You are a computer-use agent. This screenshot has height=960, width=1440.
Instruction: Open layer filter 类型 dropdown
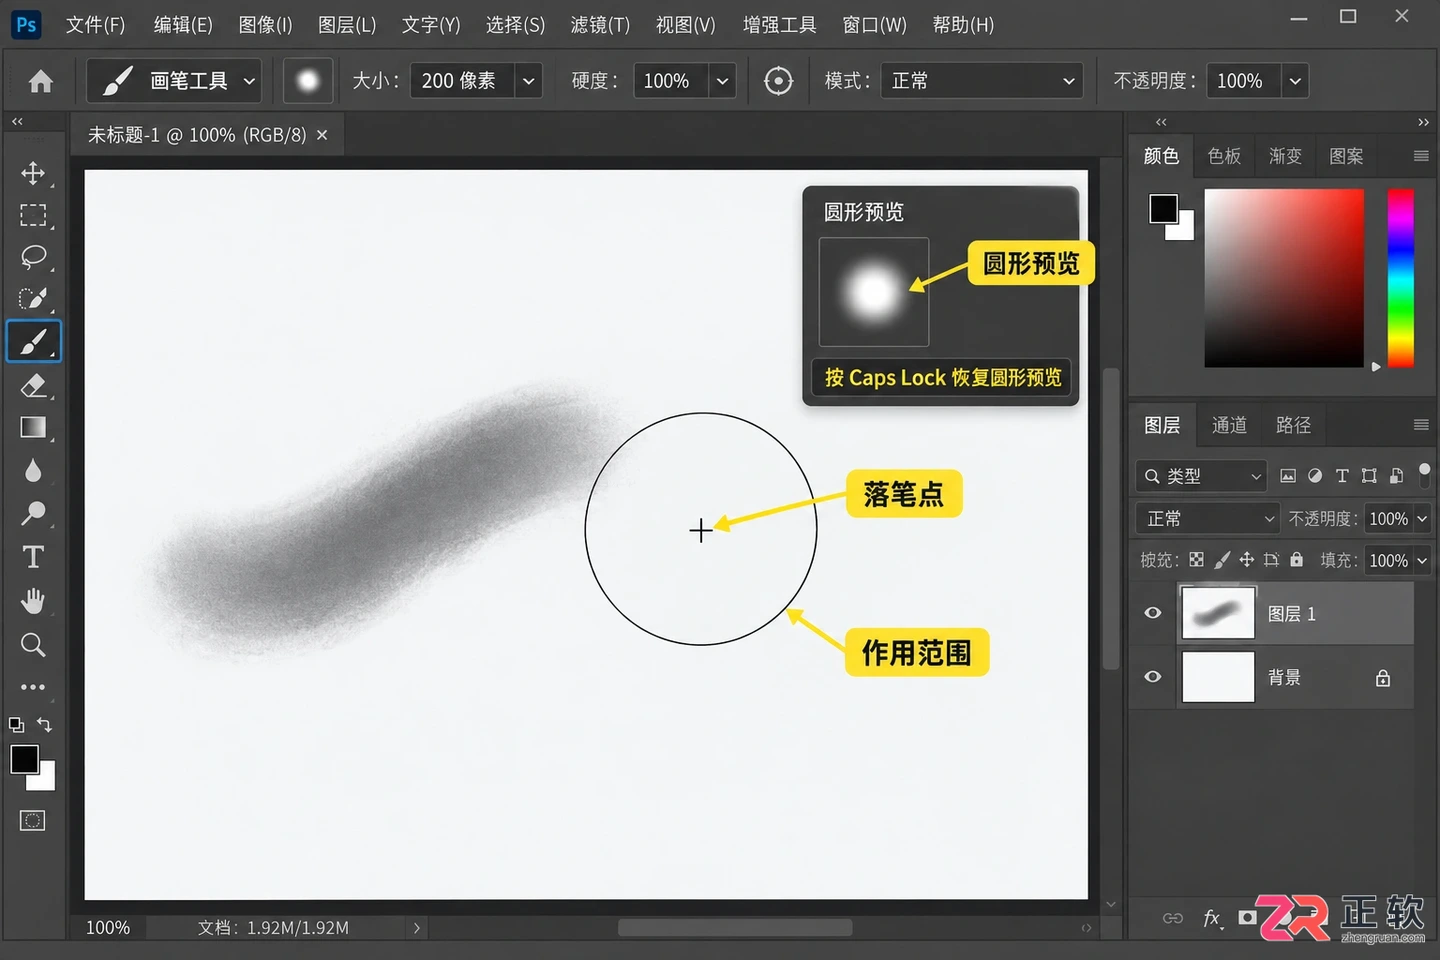(1202, 476)
